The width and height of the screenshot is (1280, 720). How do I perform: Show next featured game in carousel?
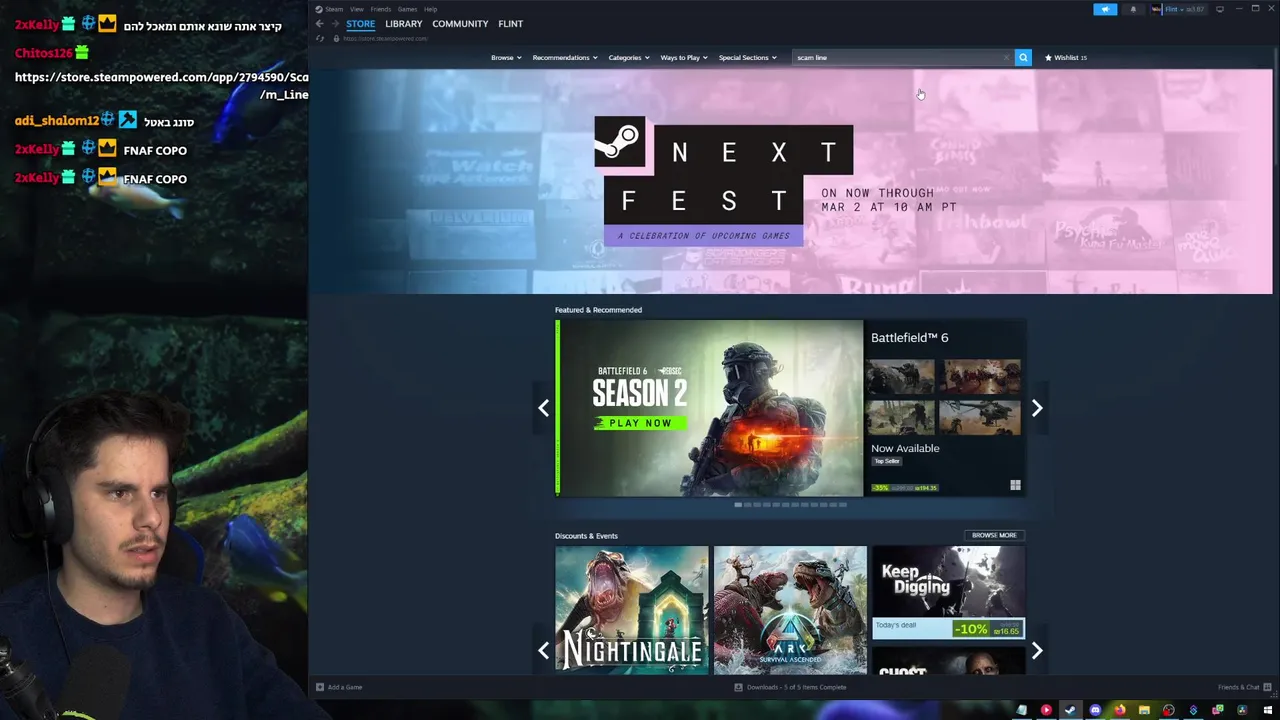point(1037,408)
